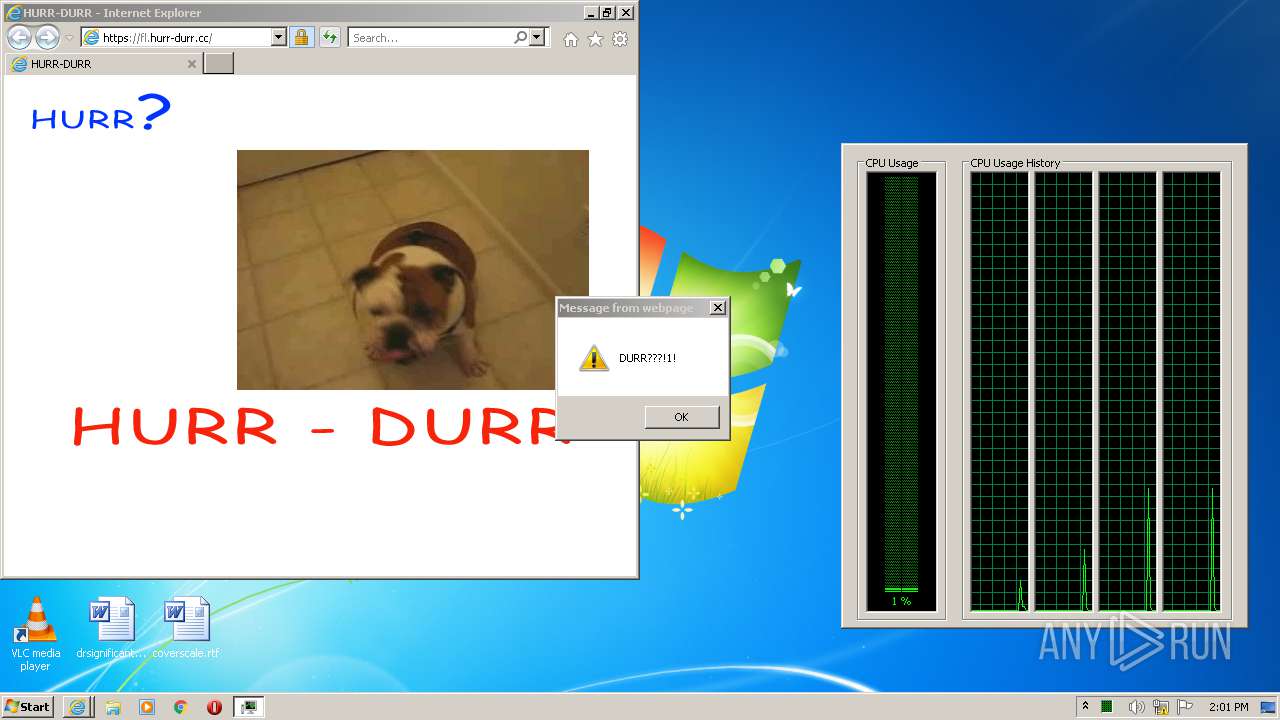Click the 2:01 PM clock
The width and height of the screenshot is (1280, 720).
pyautogui.click(x=1228, y=706)
